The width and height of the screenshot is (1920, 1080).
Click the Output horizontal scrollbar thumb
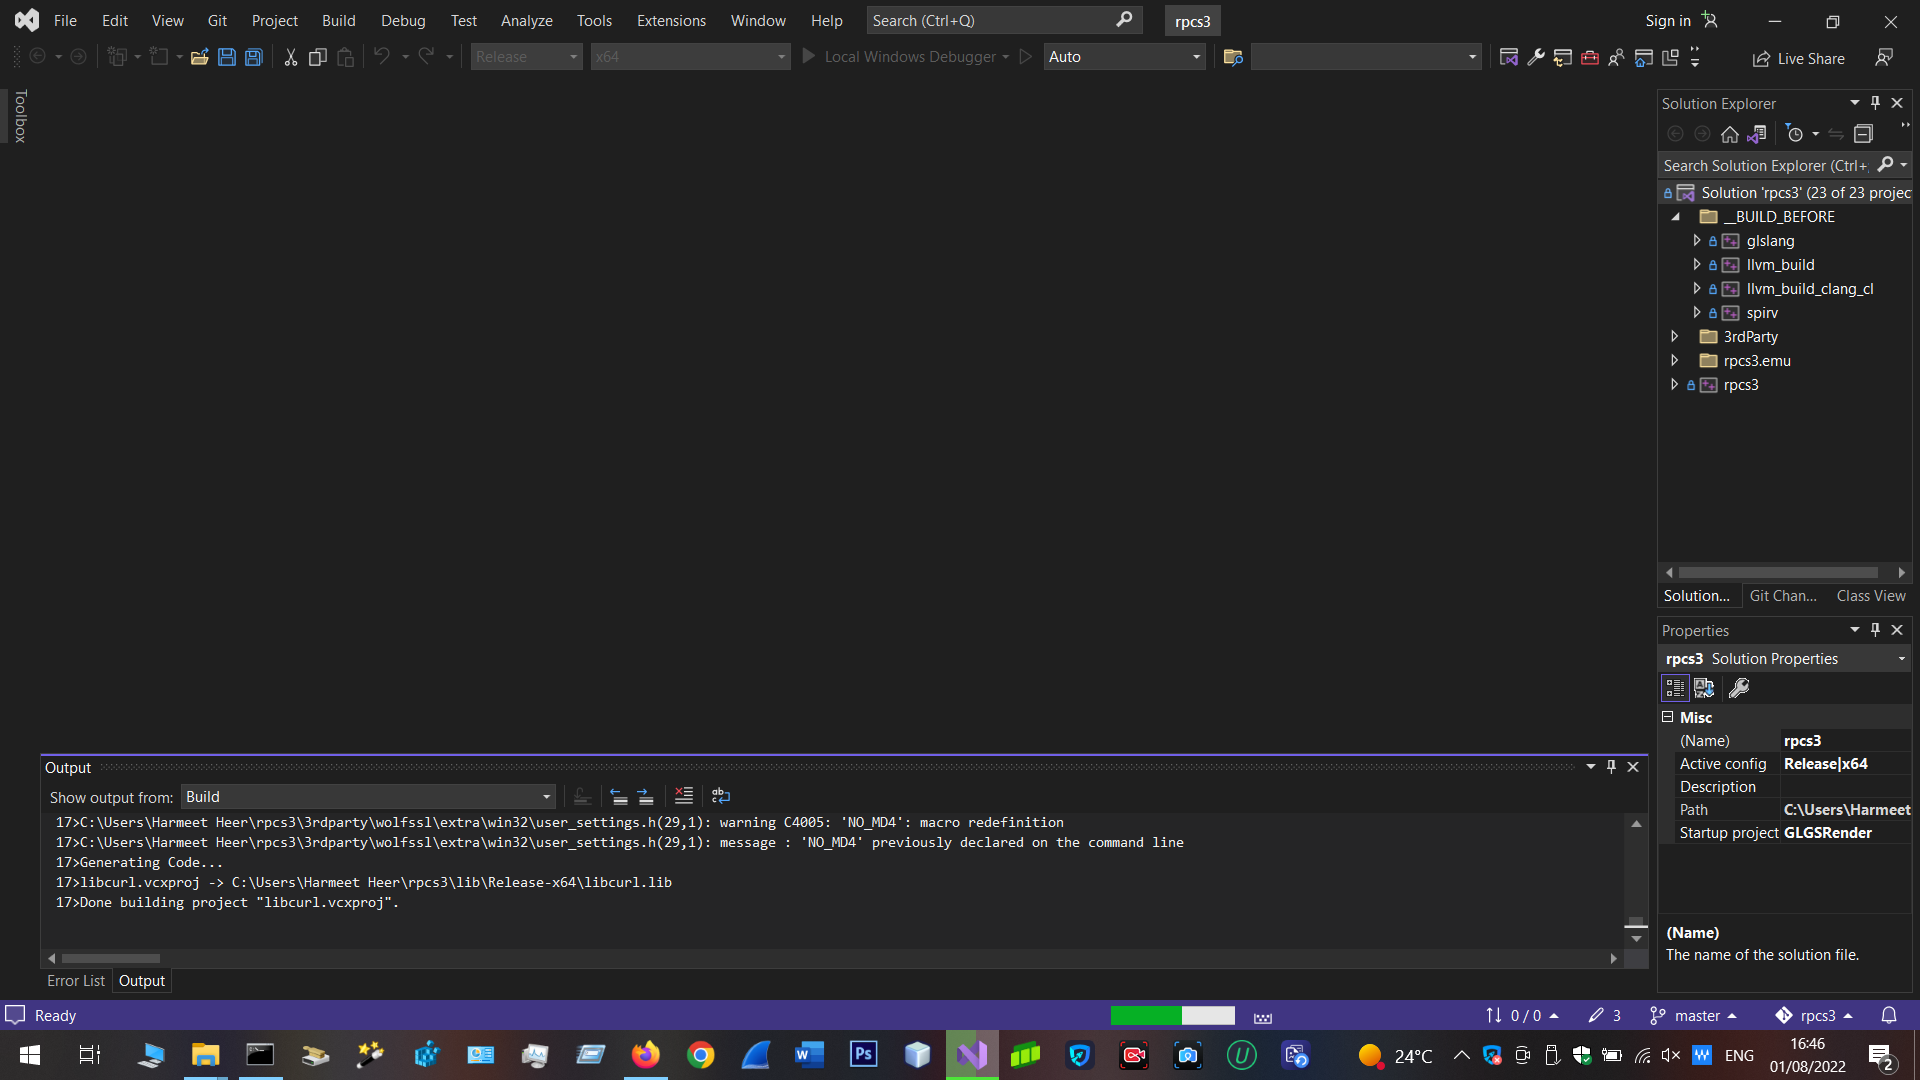tap(110, 958)
